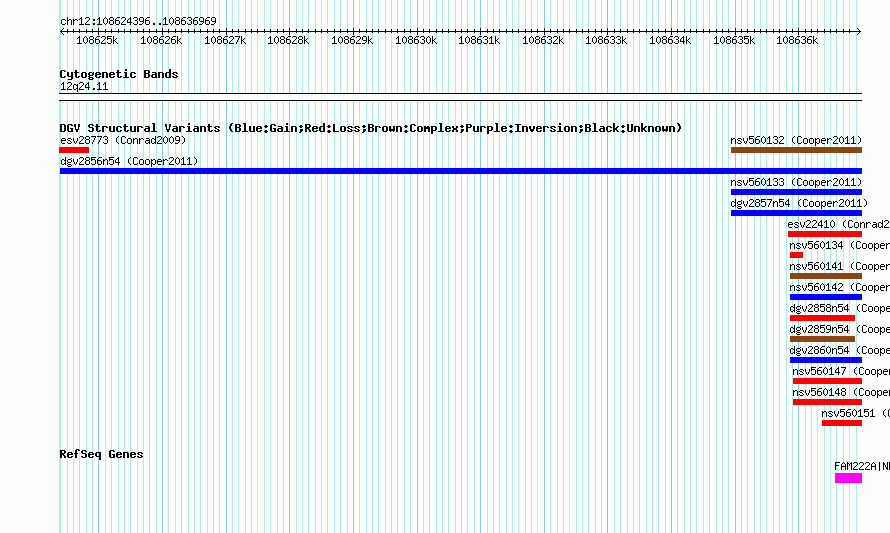Click the magenta FAM222A gene bar
Viewport: 890px width, 533px height.
[848, 478]
